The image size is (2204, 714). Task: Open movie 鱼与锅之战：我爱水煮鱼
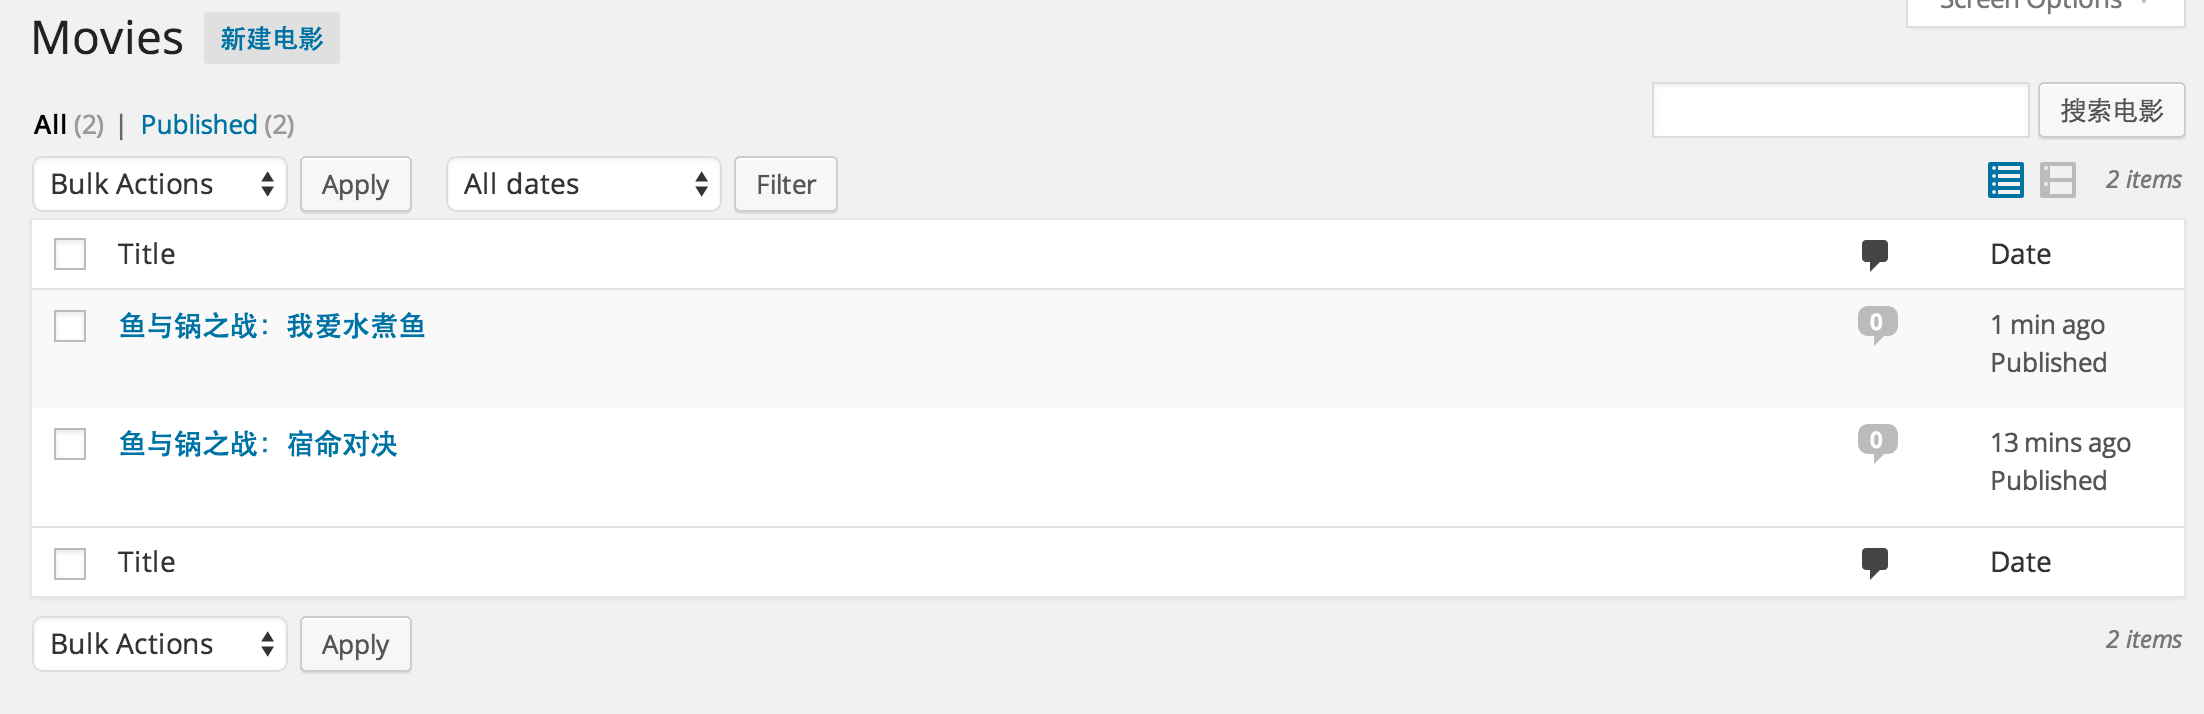point(272,326)
